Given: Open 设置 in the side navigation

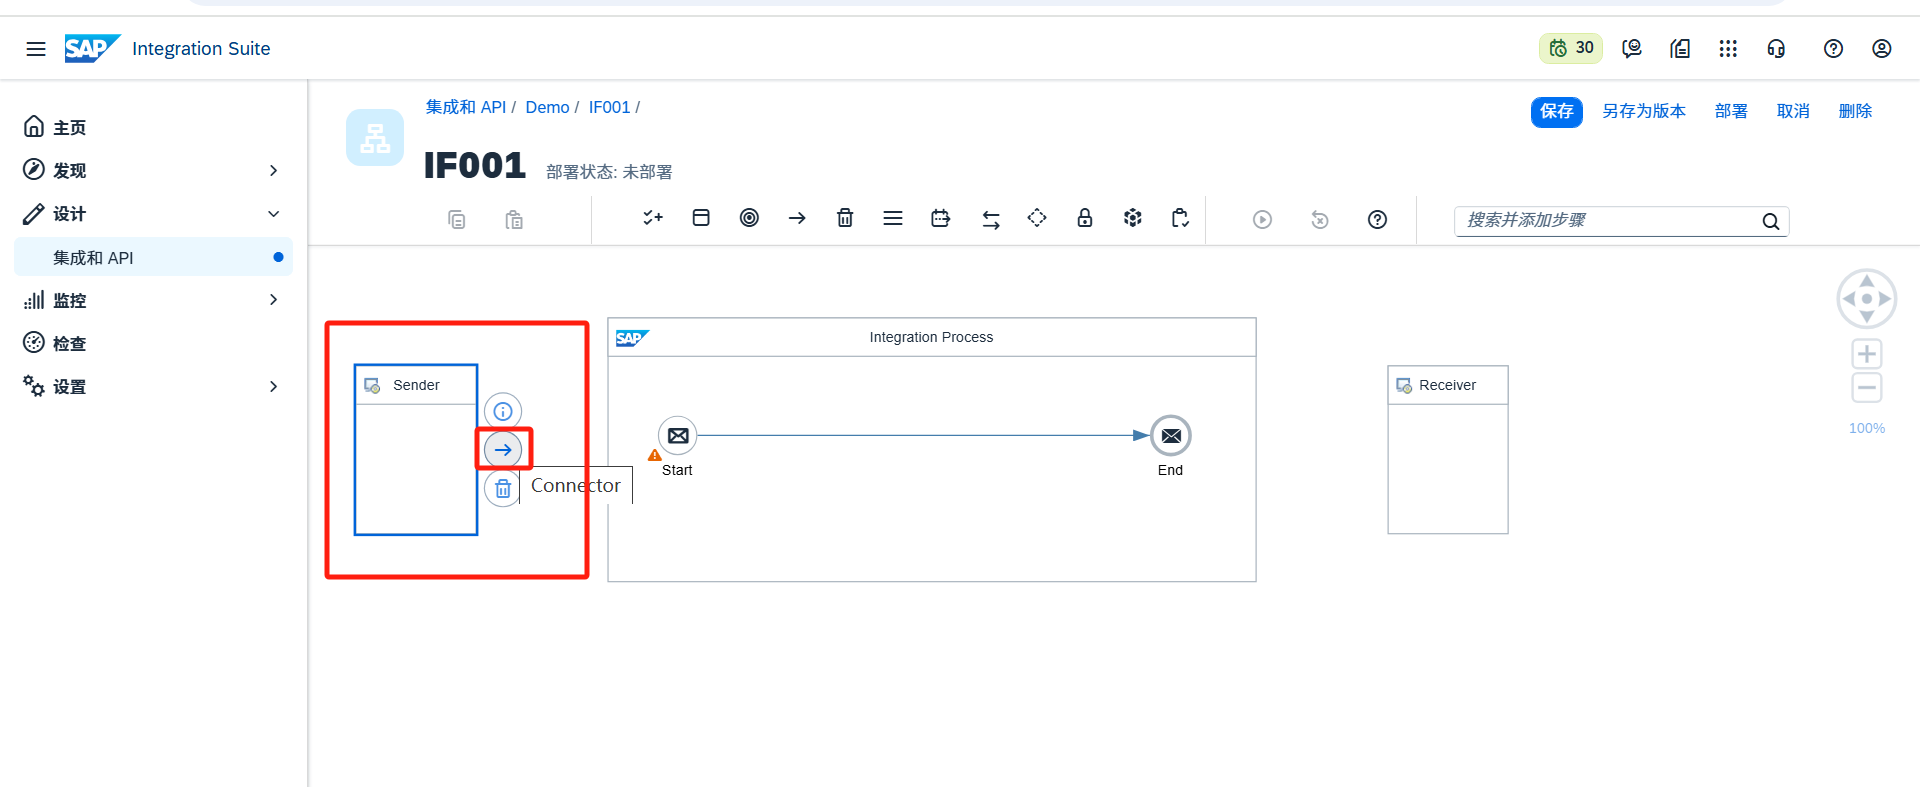Looking at the screenshot, I should tap(70, 387).
